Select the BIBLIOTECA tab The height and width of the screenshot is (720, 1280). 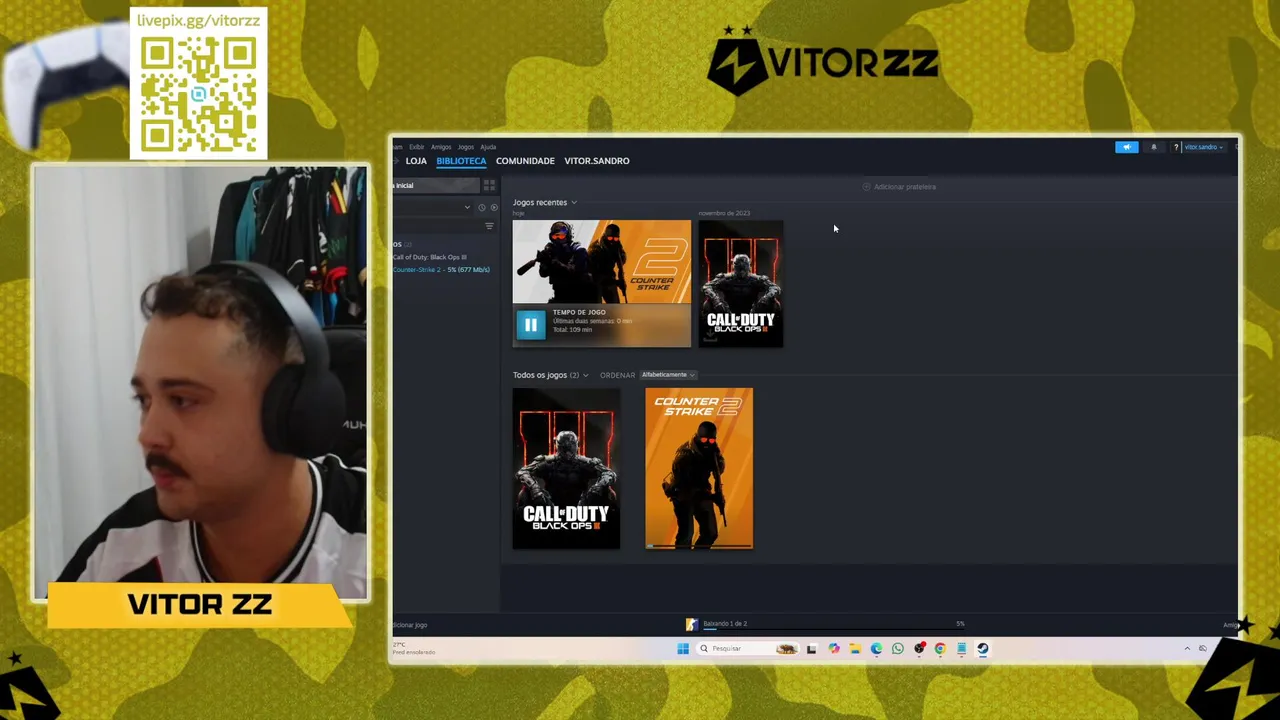pyautogui.click(x=461, y=161)
